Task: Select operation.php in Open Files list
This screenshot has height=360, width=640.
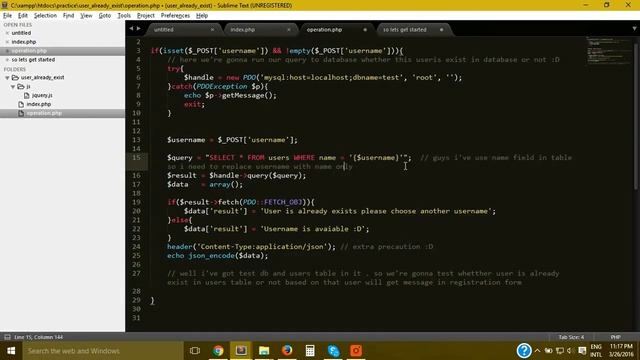Action: point(29,51)
